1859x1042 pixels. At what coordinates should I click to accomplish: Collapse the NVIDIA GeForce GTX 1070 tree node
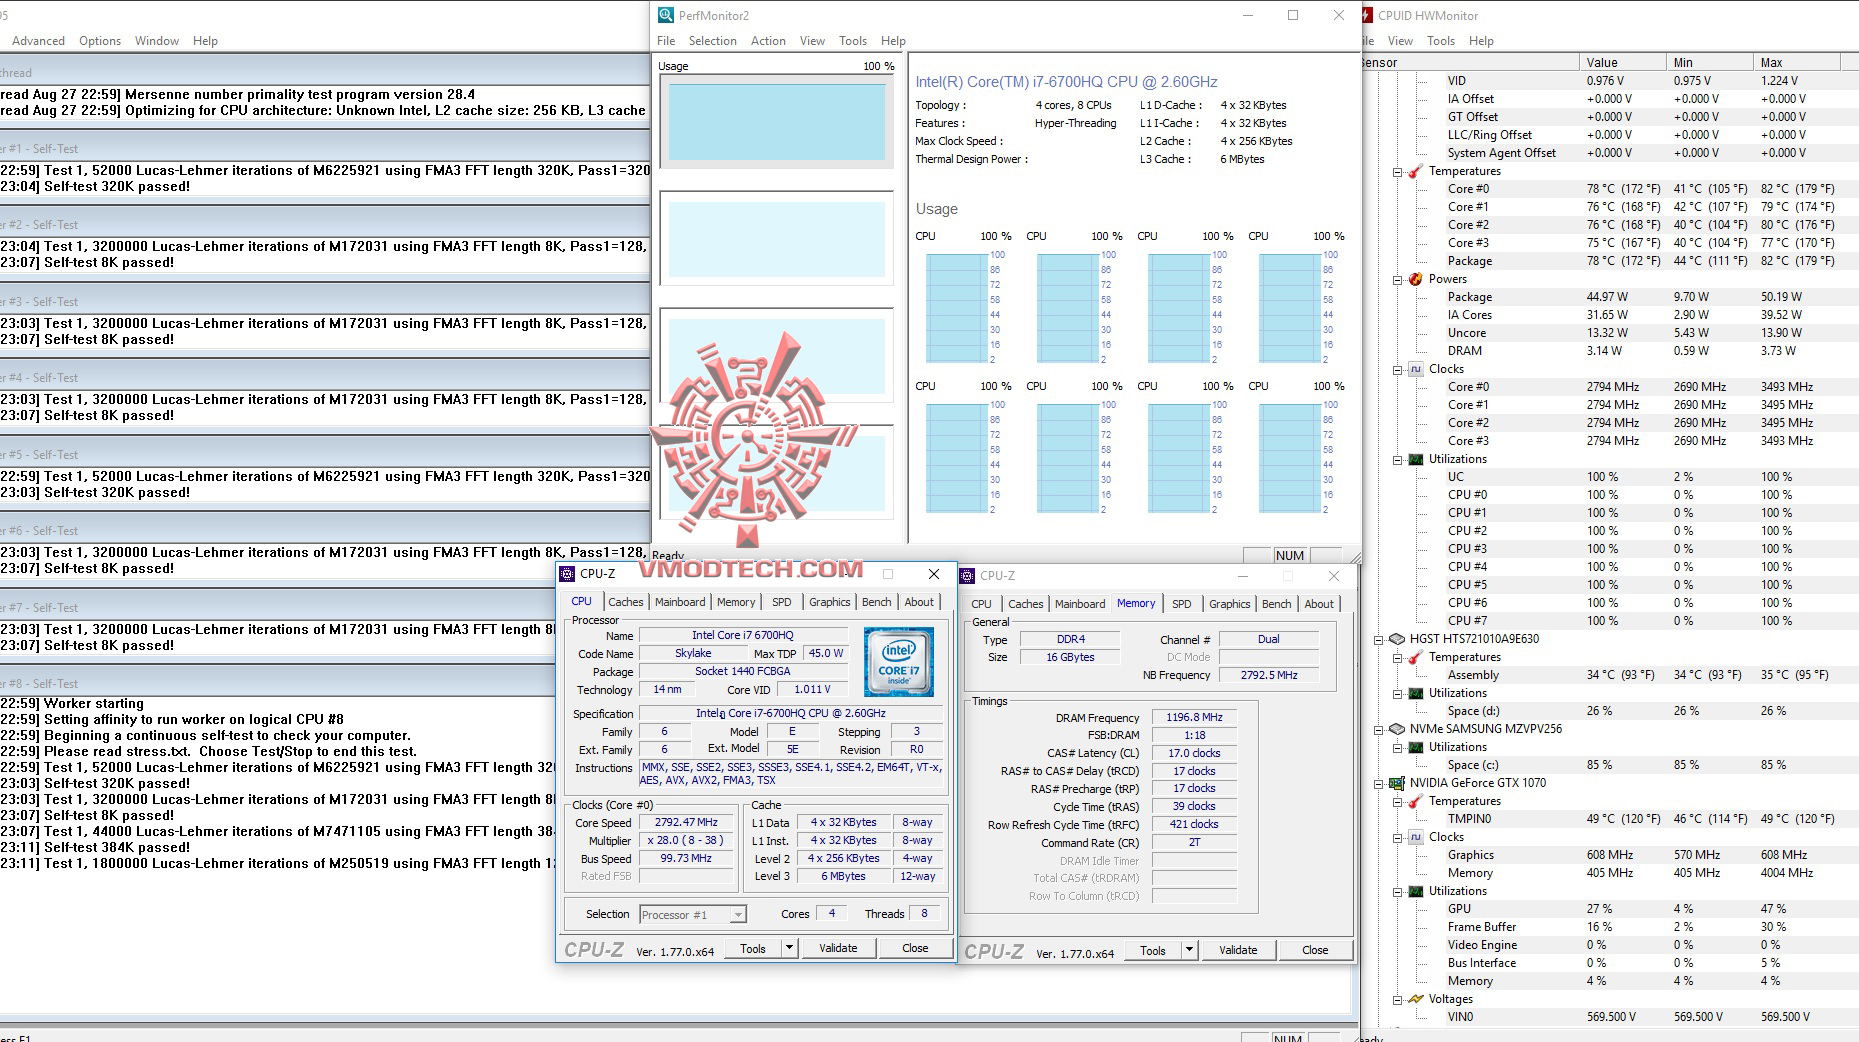click(1378, 784)
